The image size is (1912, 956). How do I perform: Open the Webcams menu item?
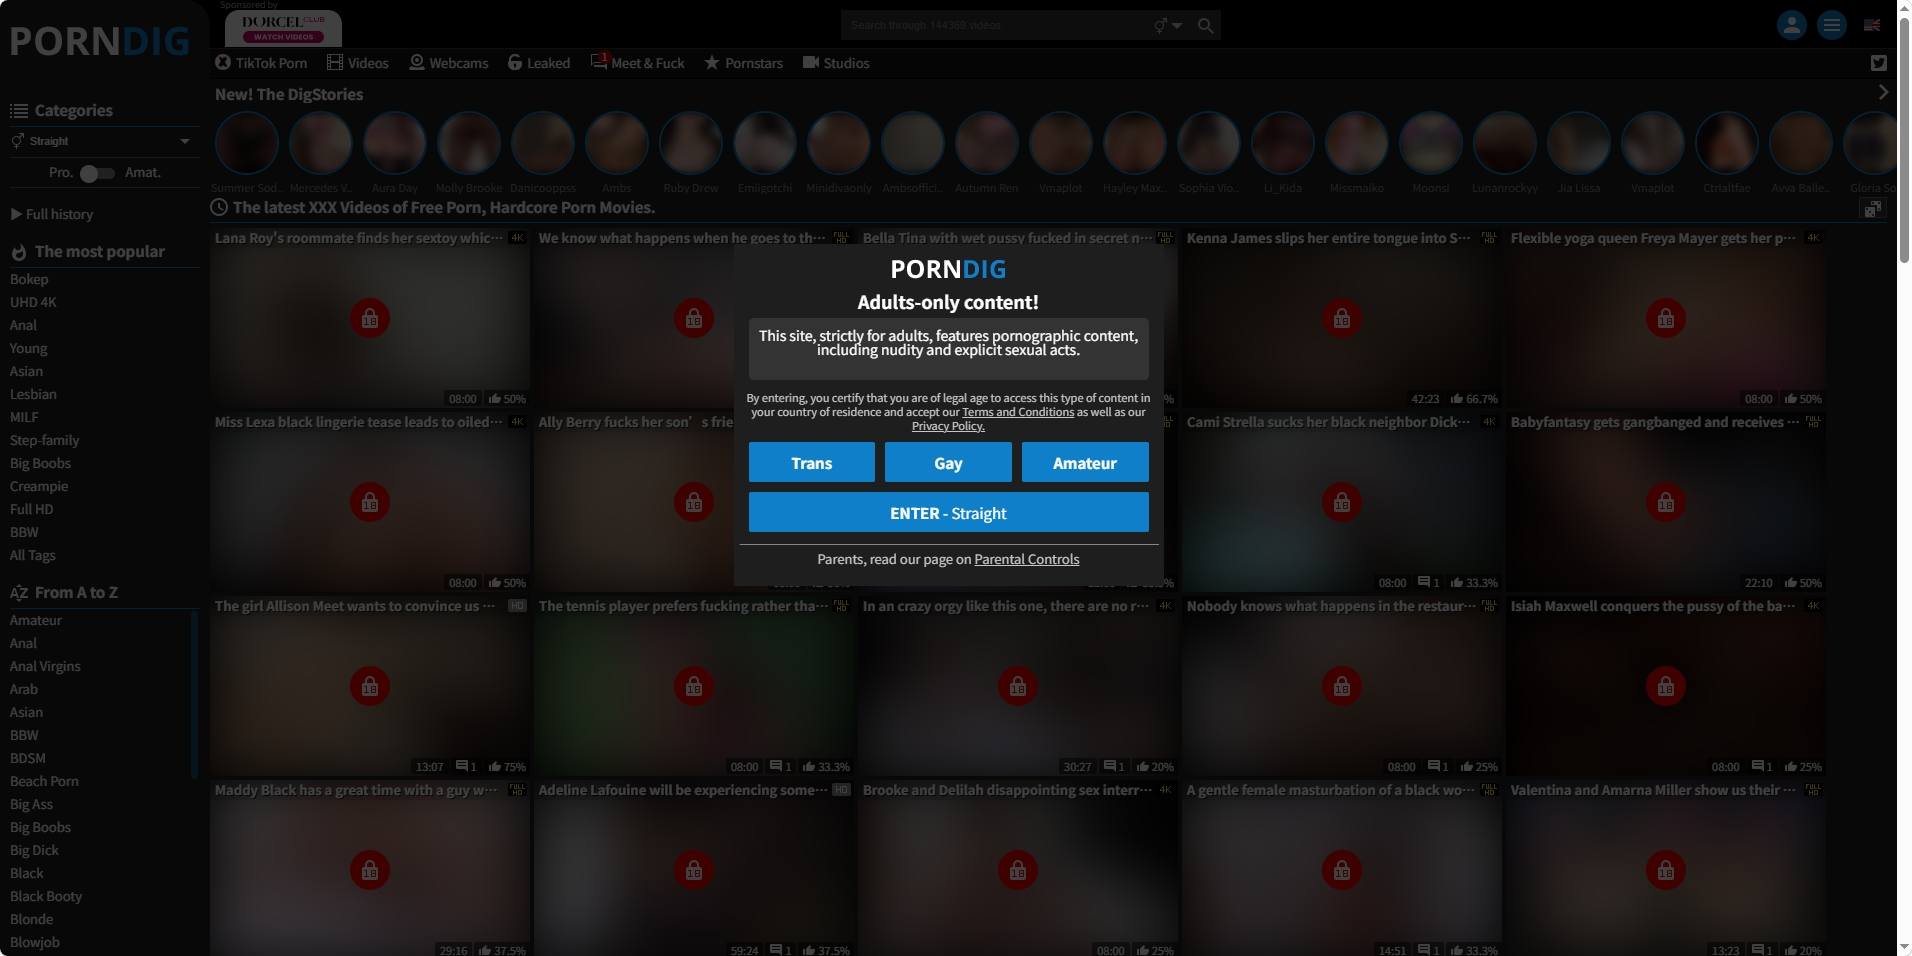(449, 63)
